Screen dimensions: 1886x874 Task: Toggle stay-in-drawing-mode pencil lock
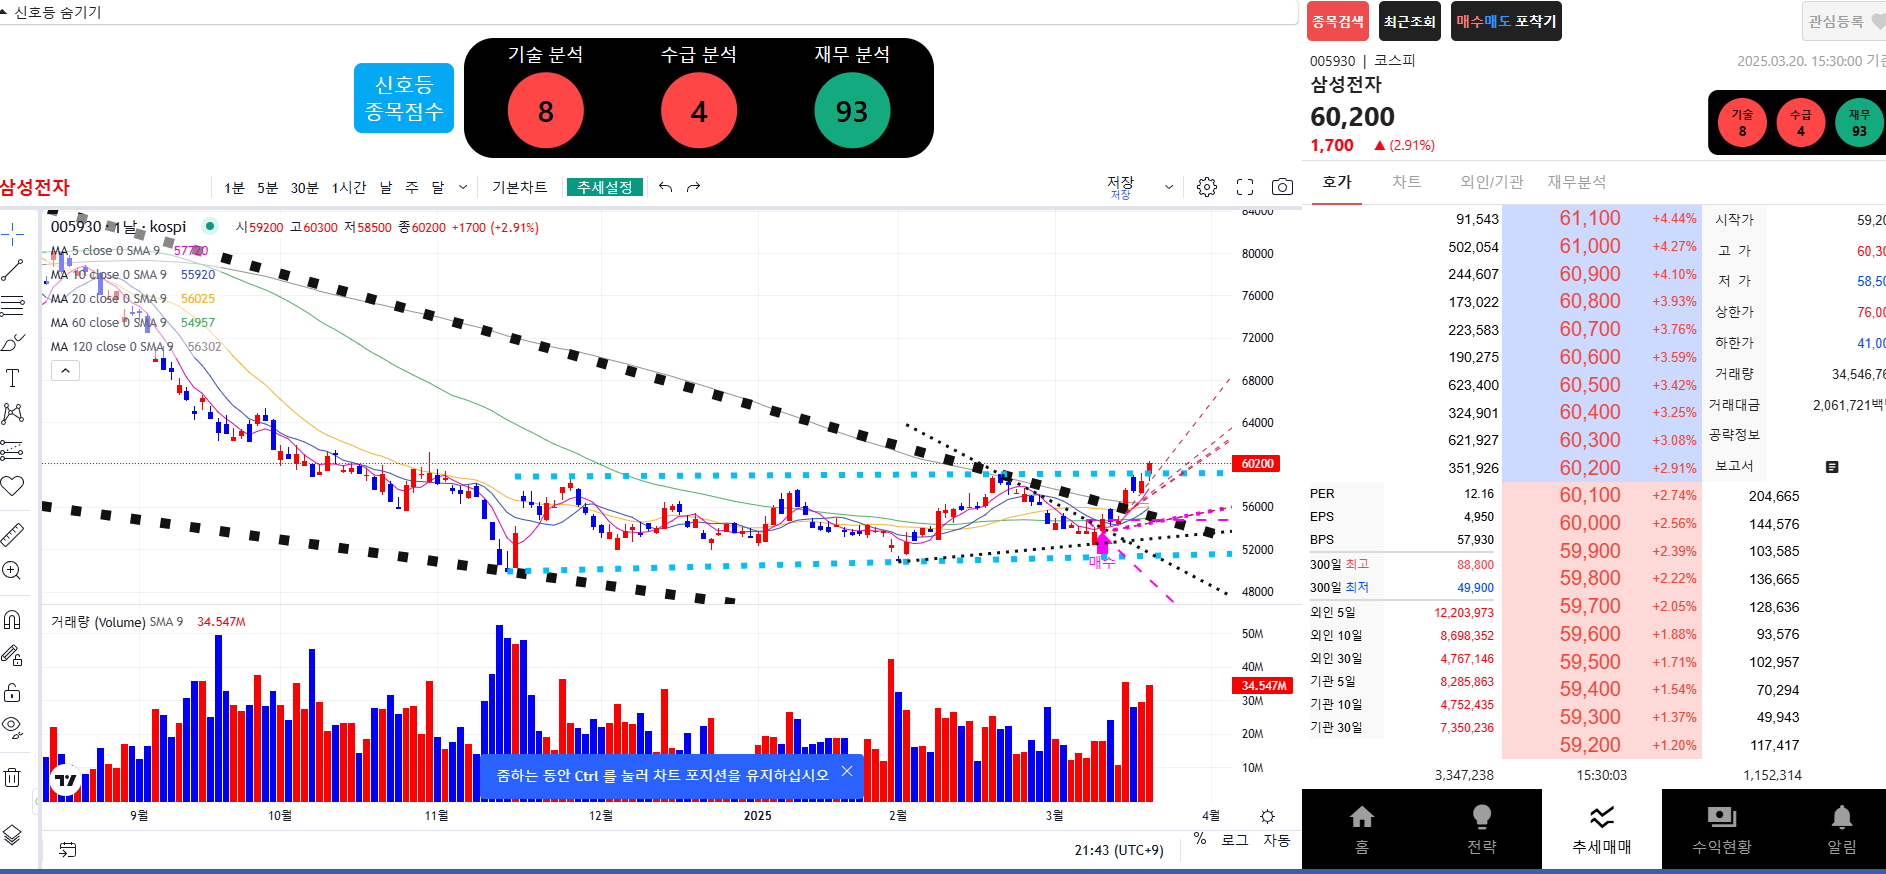coord(12,656)
